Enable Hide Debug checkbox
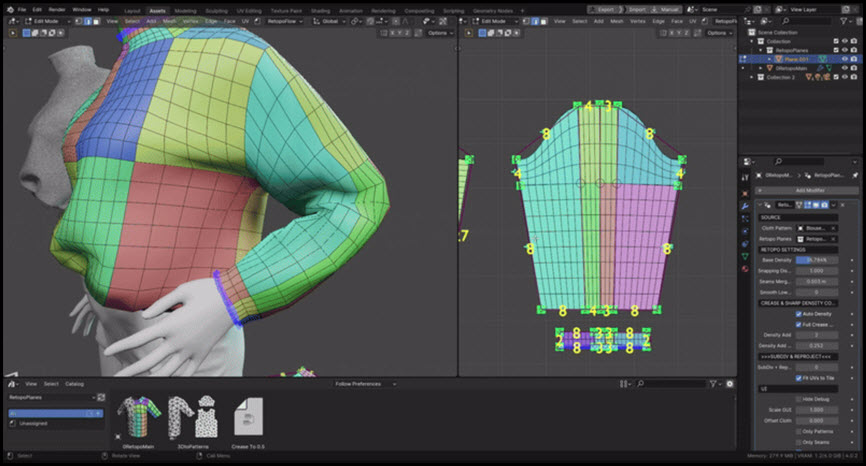 click(x=799, y=399)
